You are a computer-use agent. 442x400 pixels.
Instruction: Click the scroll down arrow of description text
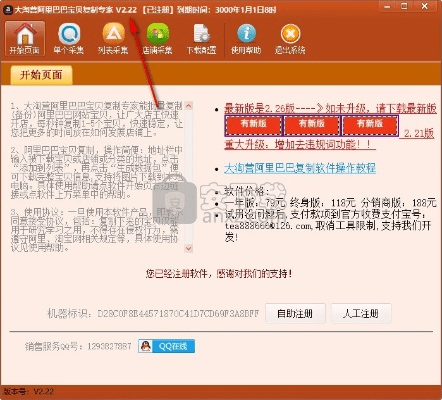tap(189, 248)
